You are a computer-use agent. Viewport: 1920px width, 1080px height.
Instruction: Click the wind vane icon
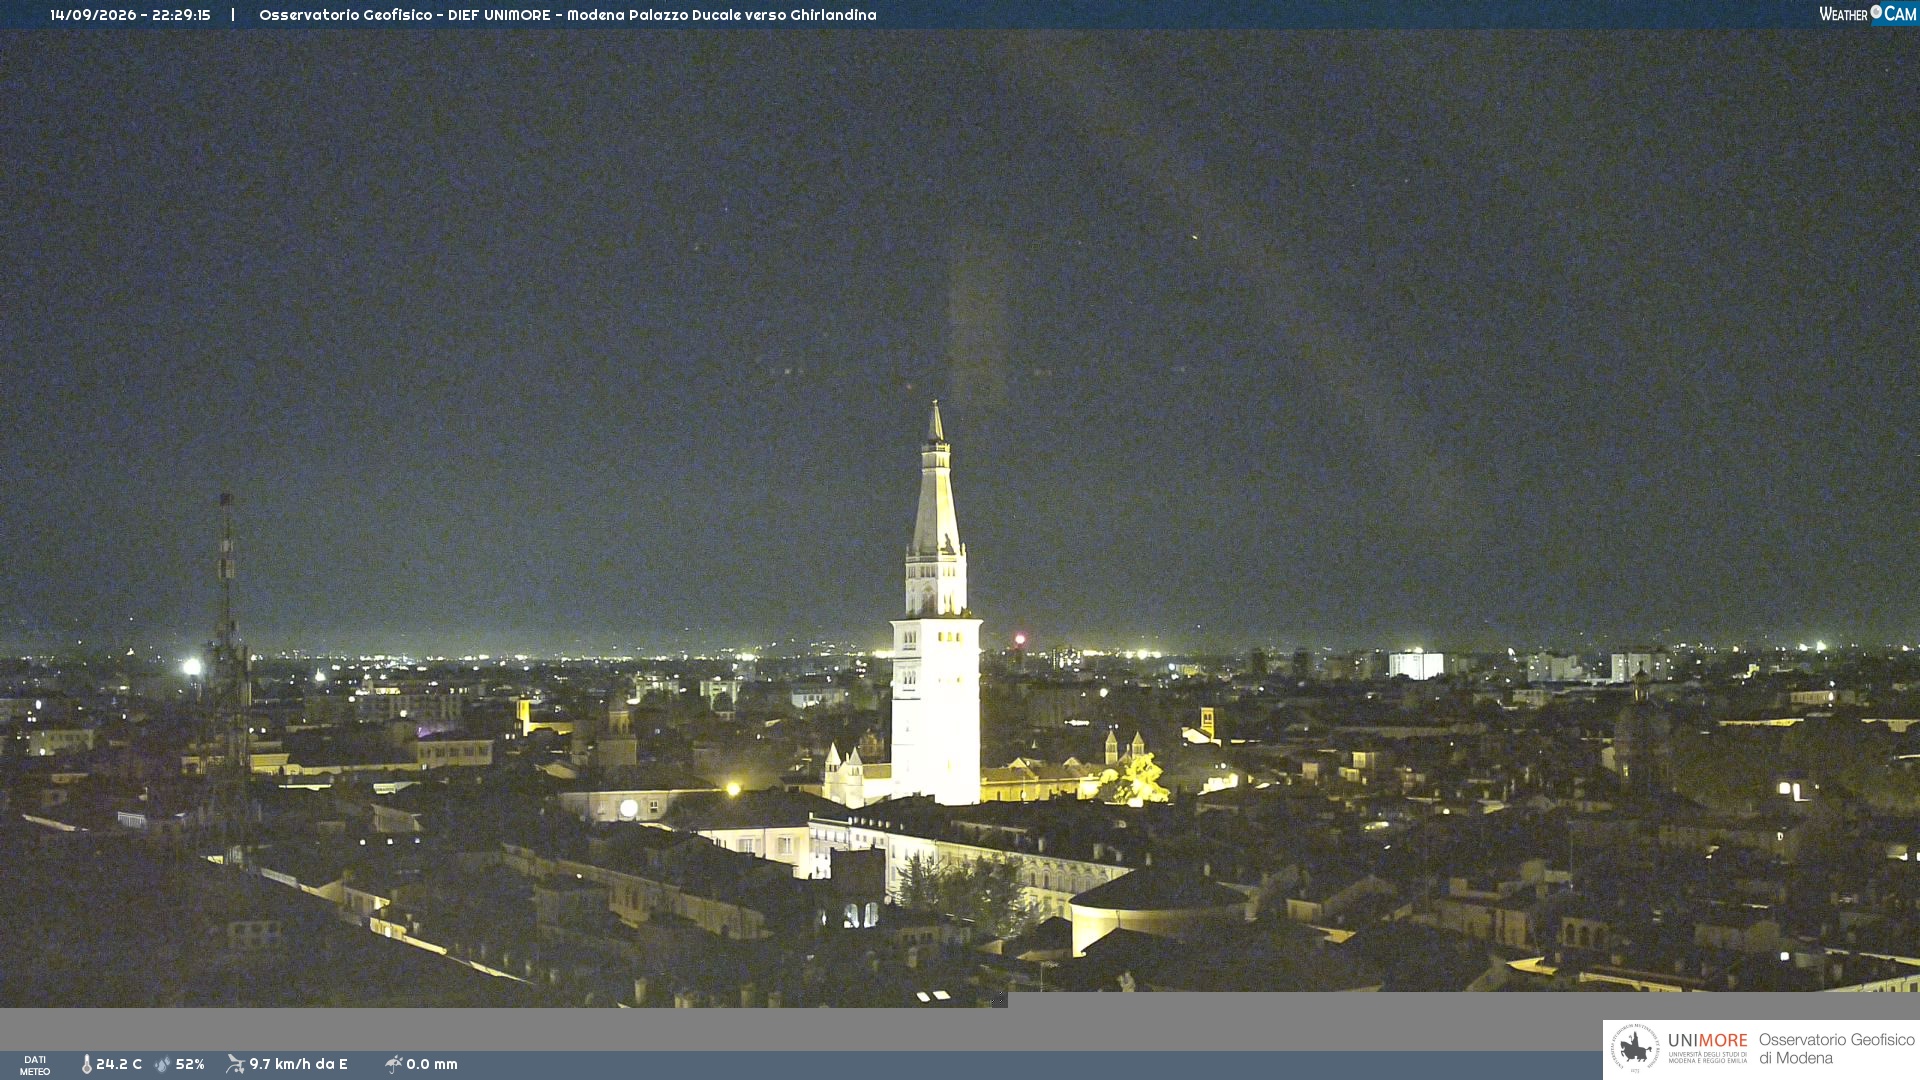point(235,1064)
